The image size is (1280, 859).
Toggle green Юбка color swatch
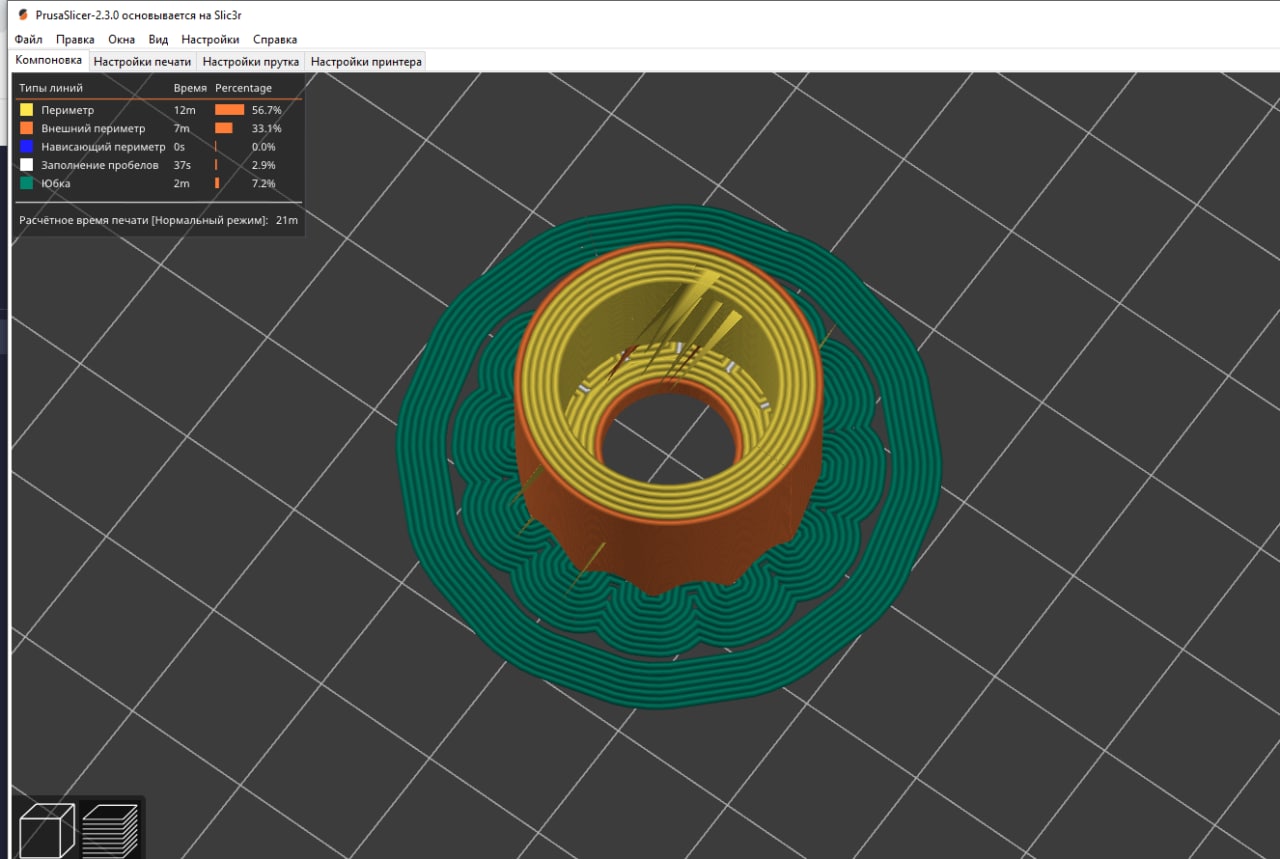(x=27, y=183)
